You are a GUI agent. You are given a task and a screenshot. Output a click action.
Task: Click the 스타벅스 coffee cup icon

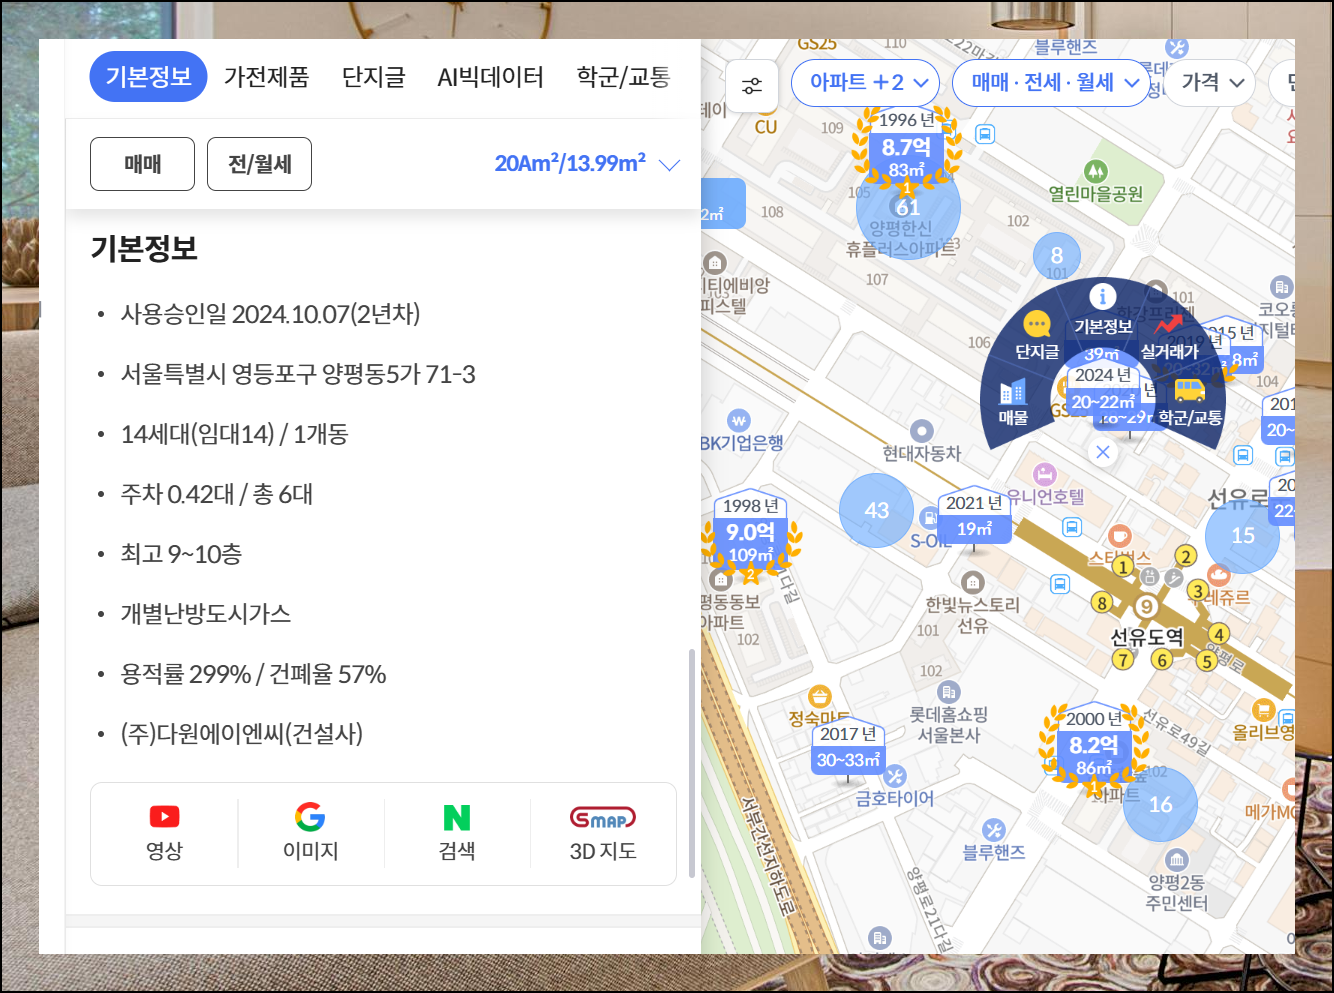tap(1120, 535)
